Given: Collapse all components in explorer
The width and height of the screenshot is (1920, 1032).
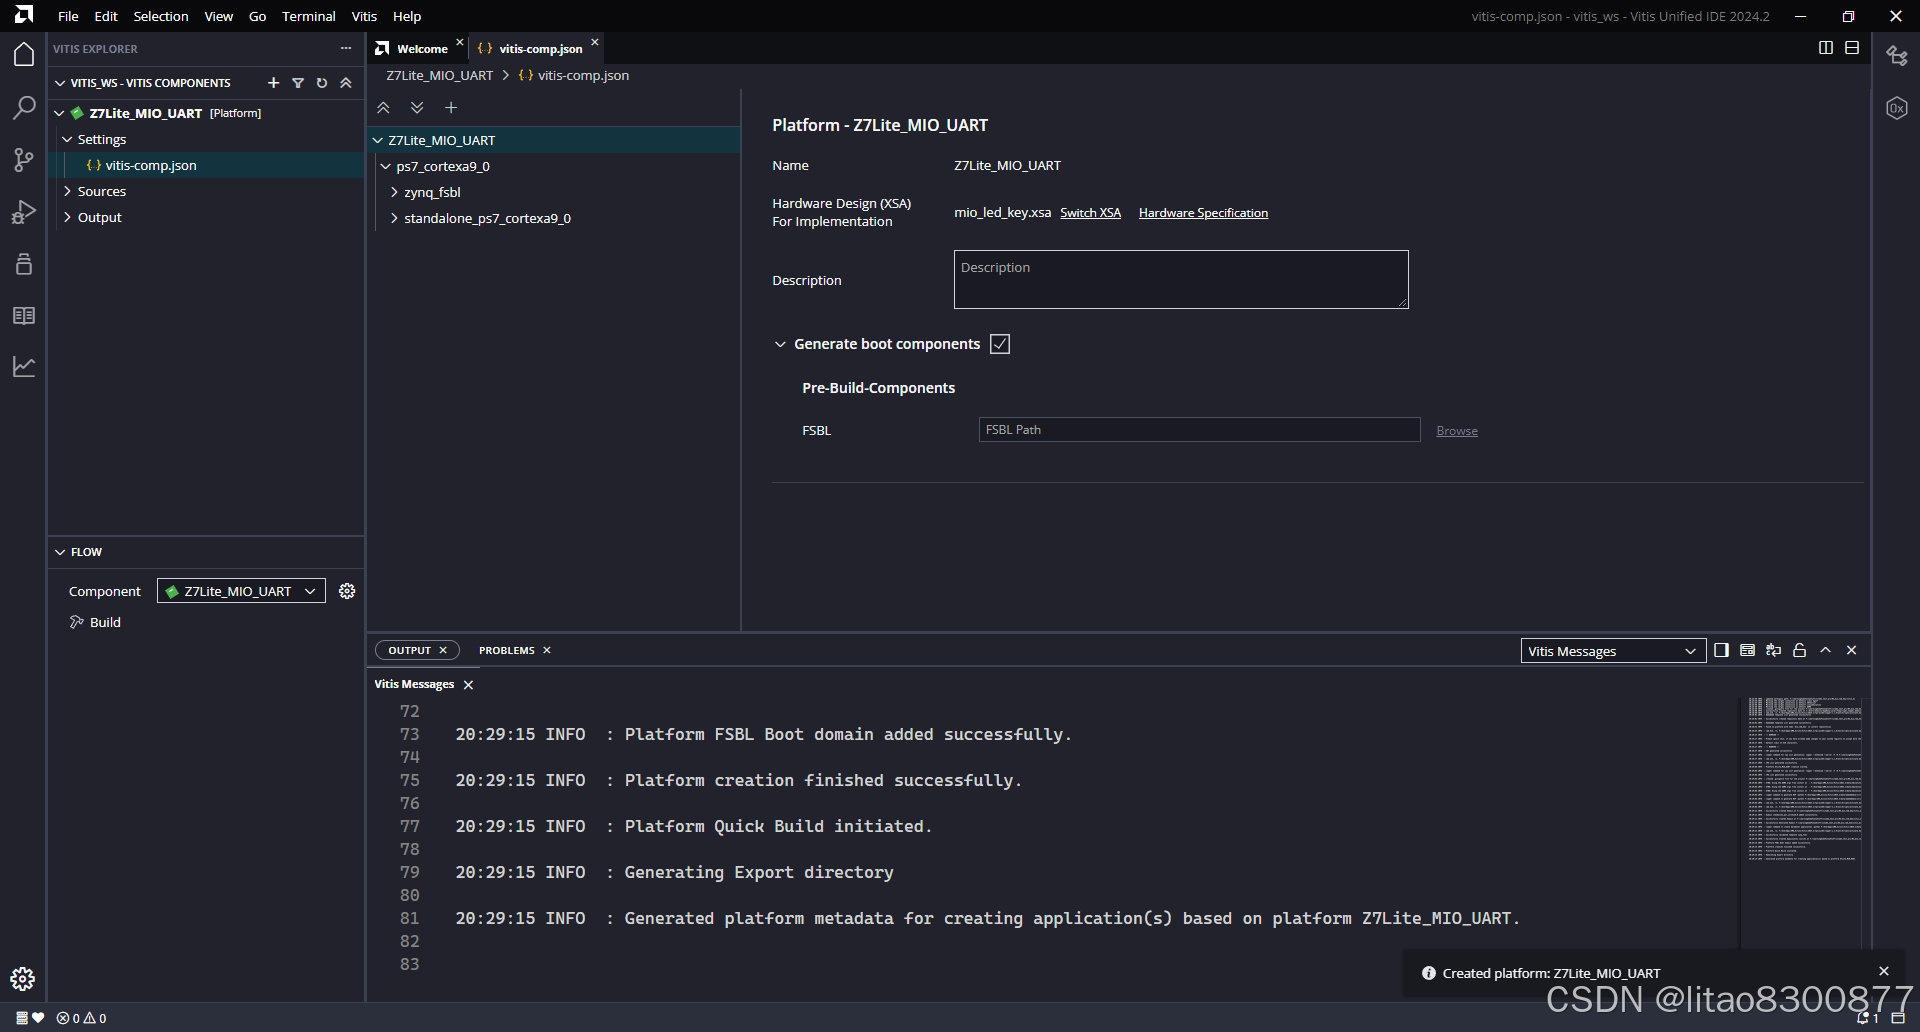Looking at the screenshot, I should (346, 83).
